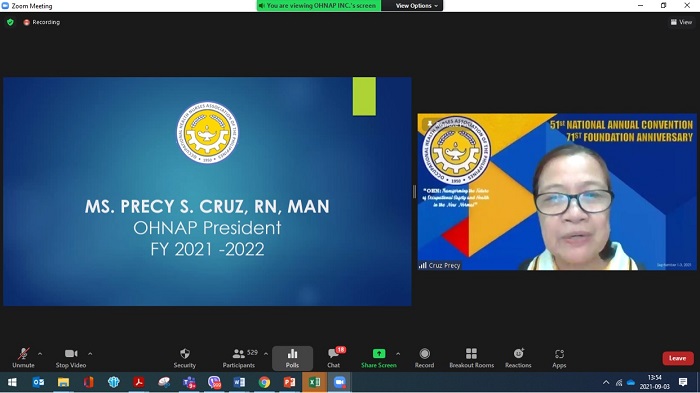Open video options arrow beside Stop Video
700x393 pixels.
[x=90, y=354]
